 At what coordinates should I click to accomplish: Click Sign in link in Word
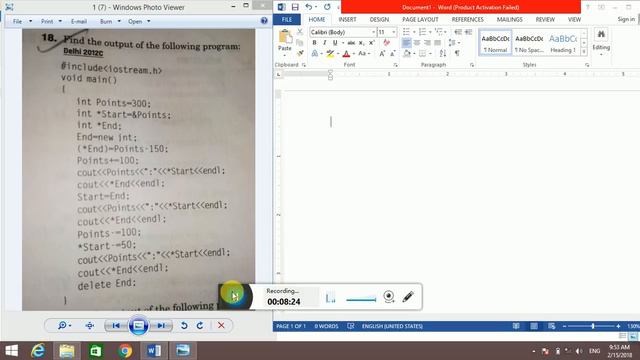tap(626, 19)
